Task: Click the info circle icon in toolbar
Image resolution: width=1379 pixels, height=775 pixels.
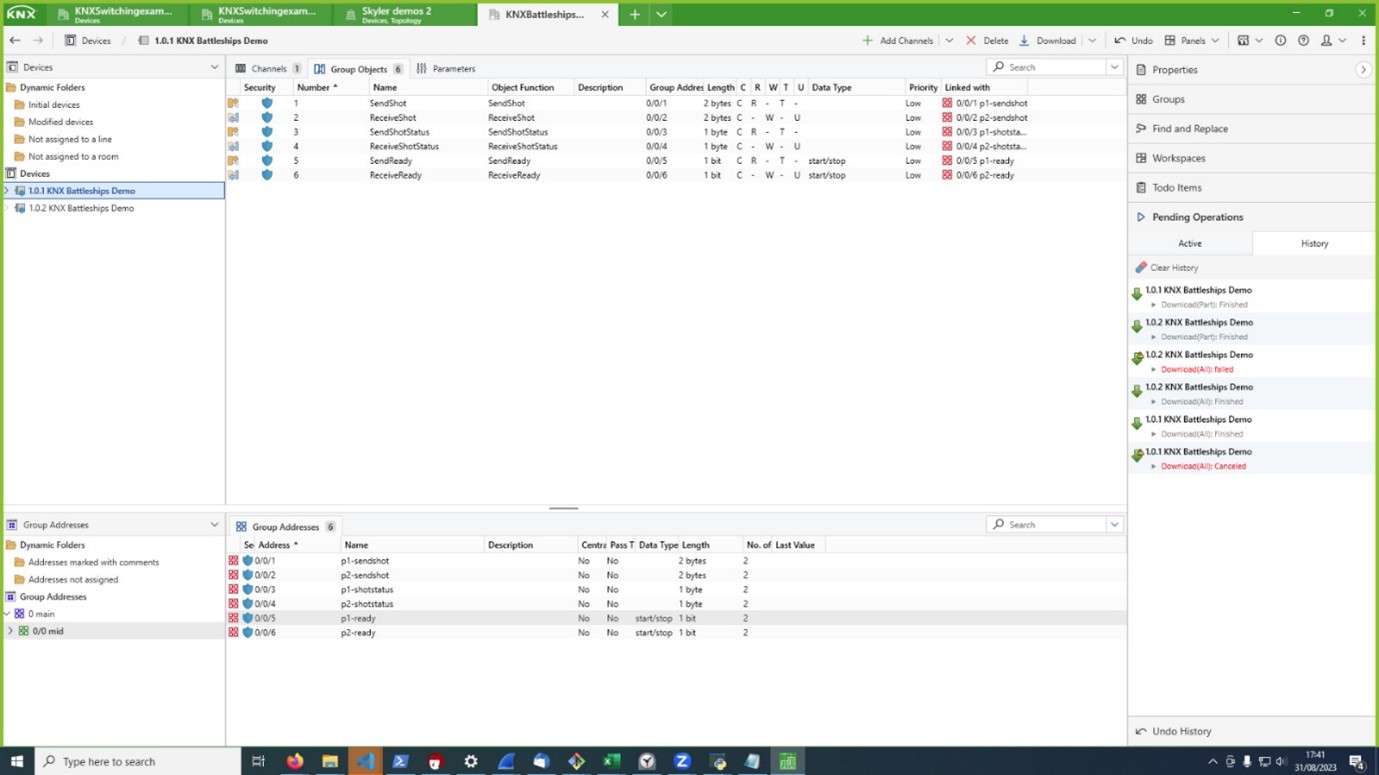Action: (1280, 40)
